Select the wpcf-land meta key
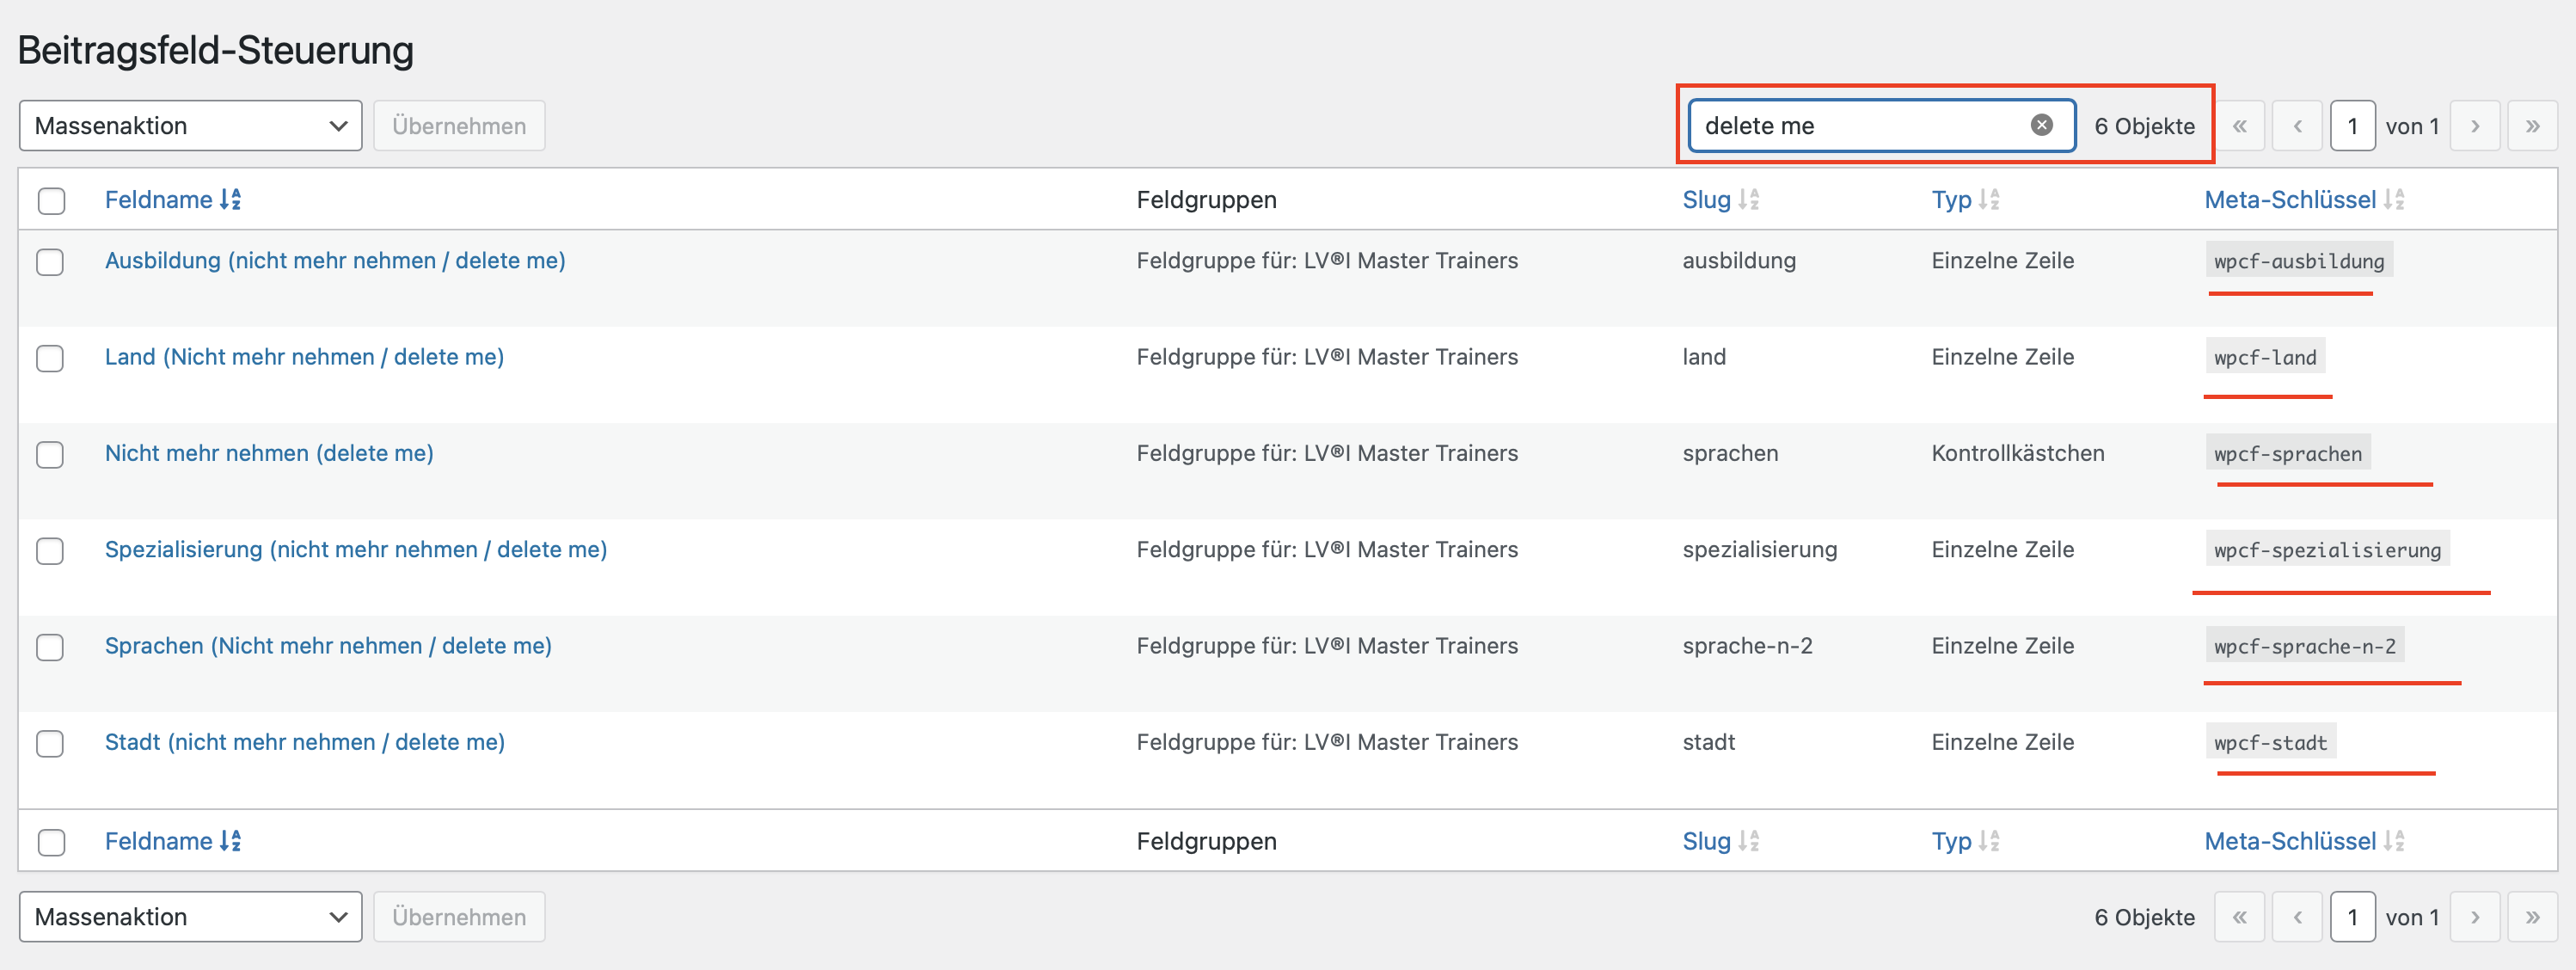Image resolution: width=2576 pixels, height=970 pixels. coord(2265,357)
